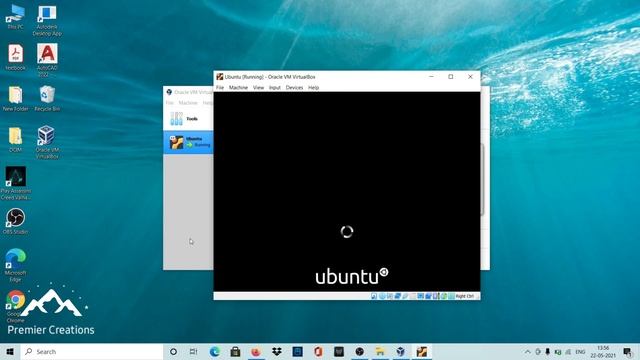Open the File menu in Ubuntu VM window
640x360 pixels.
click(220, 87)
